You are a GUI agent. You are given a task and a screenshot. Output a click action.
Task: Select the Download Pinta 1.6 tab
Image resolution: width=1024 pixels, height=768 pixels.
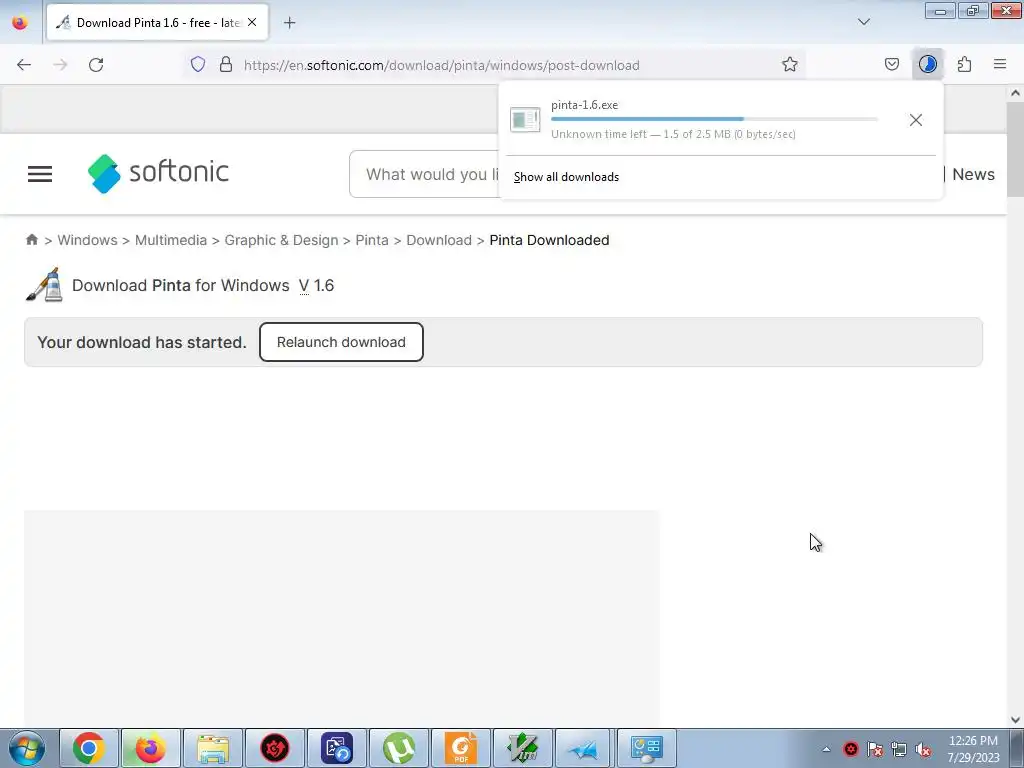pyautogui.click(x=157, y=23)
